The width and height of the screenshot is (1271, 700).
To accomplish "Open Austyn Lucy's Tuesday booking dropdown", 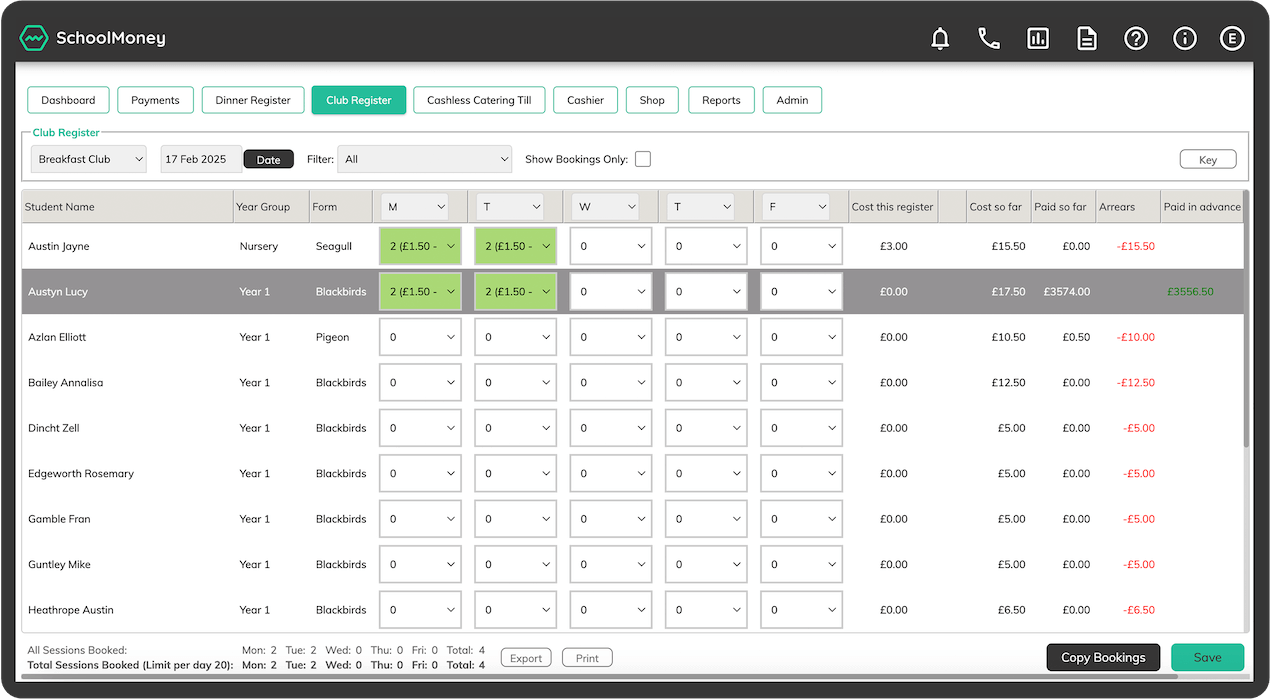I will coord(516,292).
